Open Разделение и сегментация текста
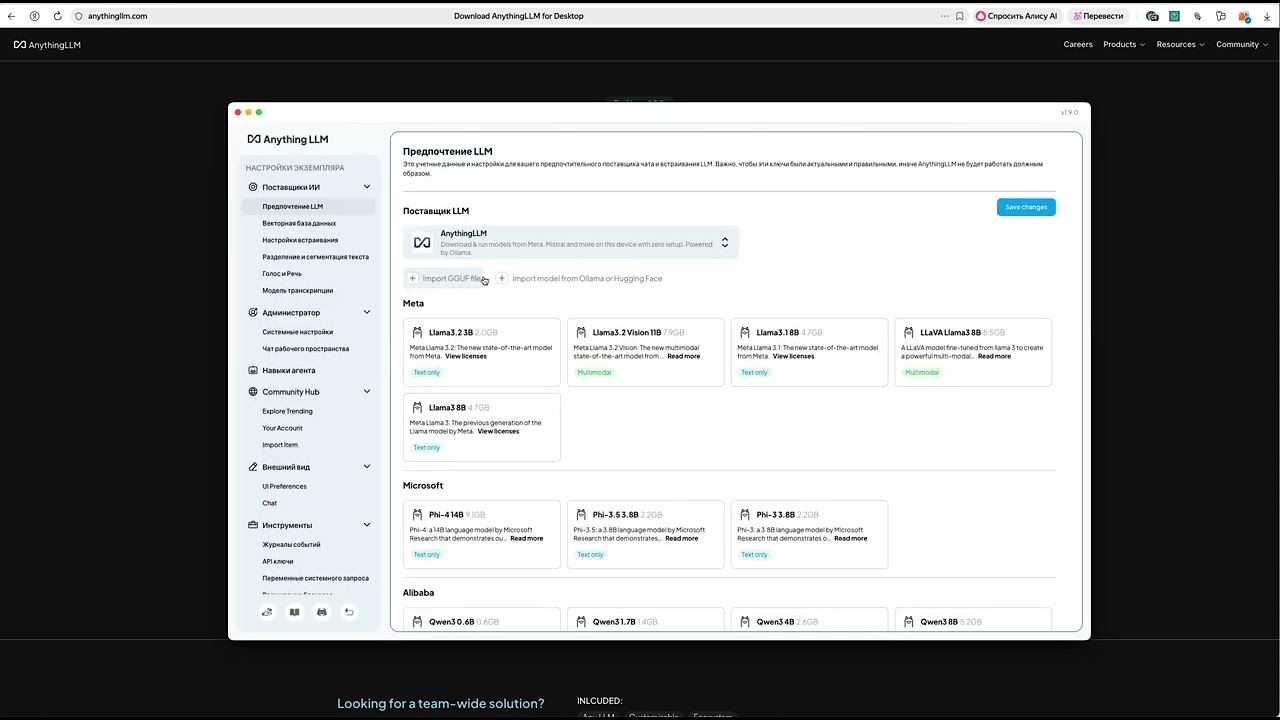The image size is (1280, 720). coord(315,257)
